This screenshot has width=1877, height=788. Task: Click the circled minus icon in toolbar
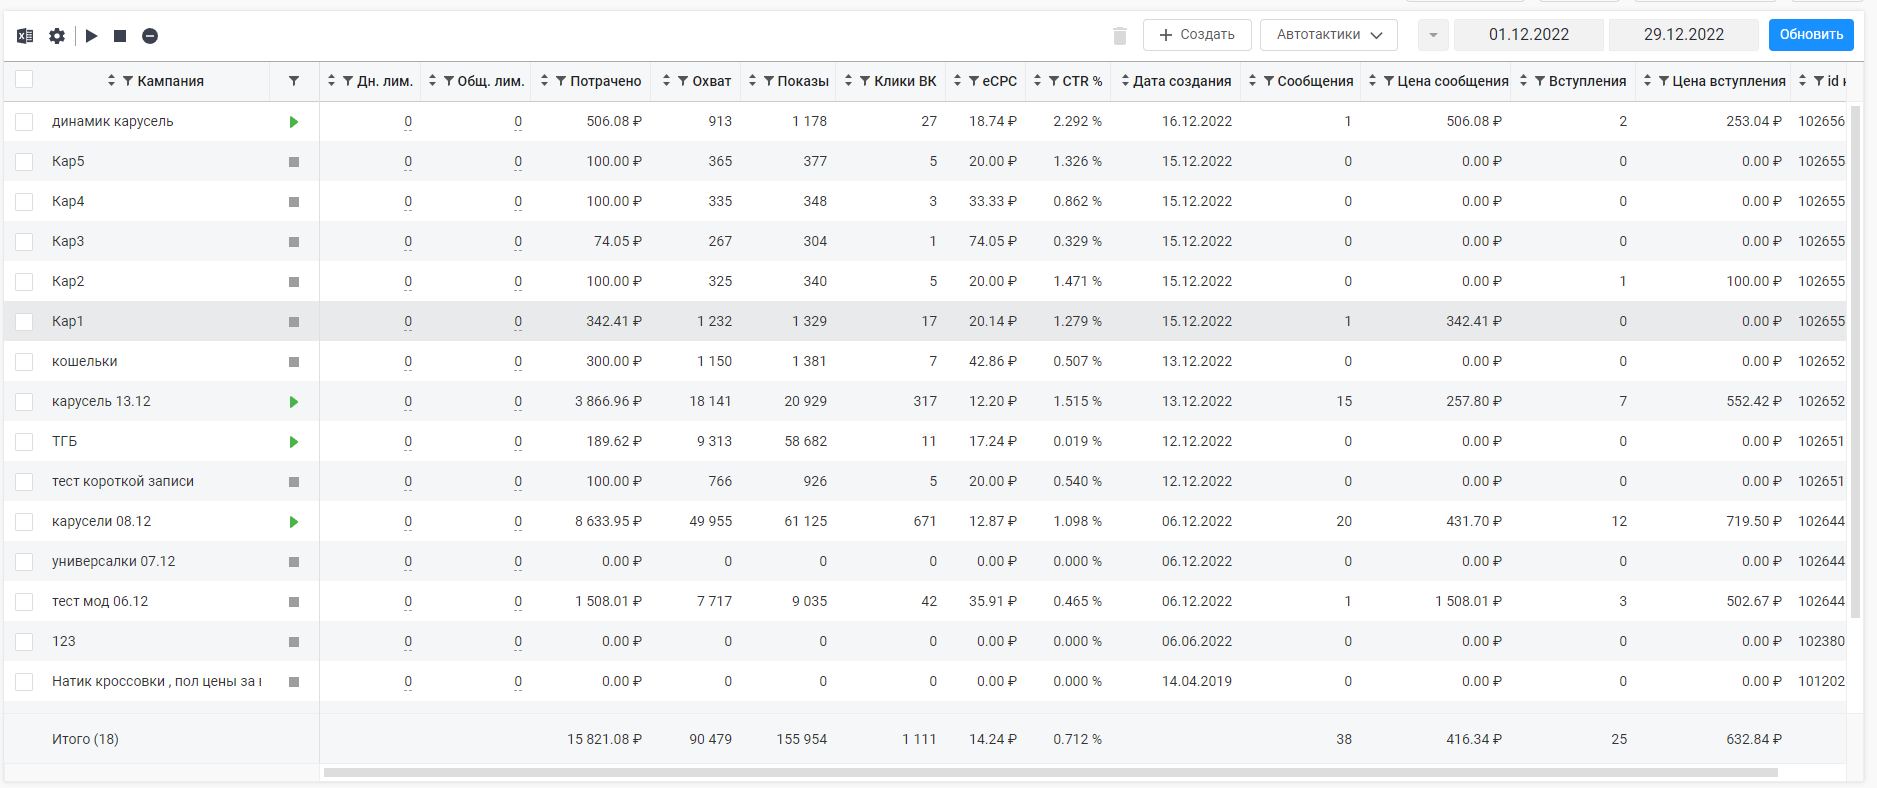(150, 36)
